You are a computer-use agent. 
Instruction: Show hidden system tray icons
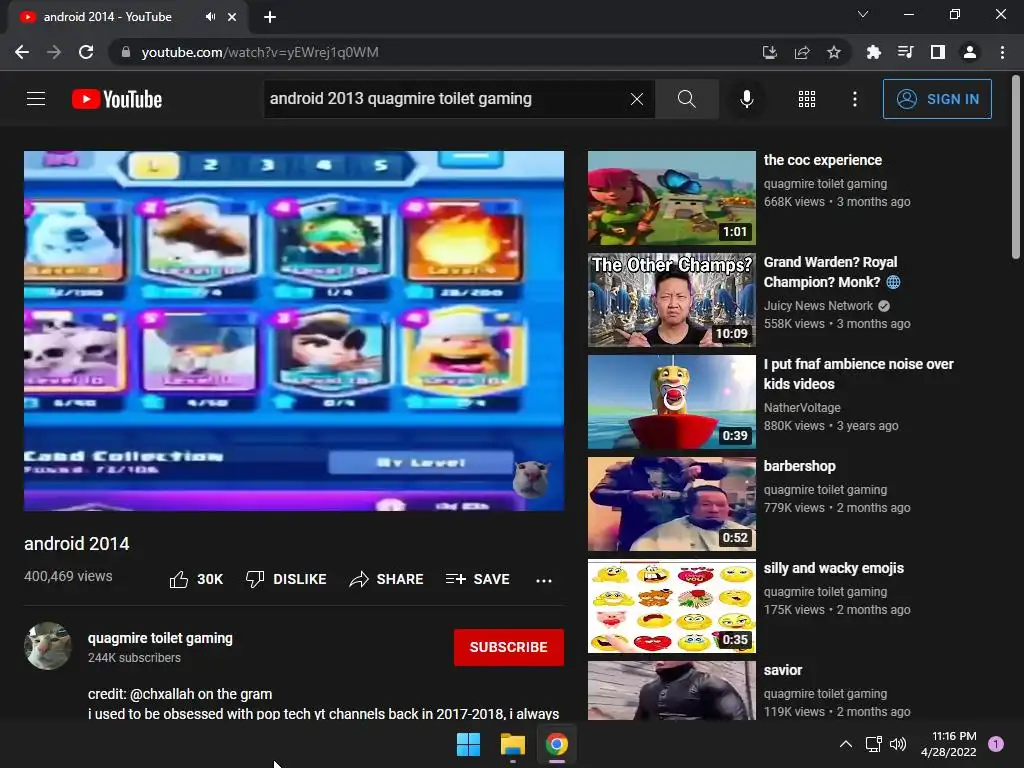(845, 744)
